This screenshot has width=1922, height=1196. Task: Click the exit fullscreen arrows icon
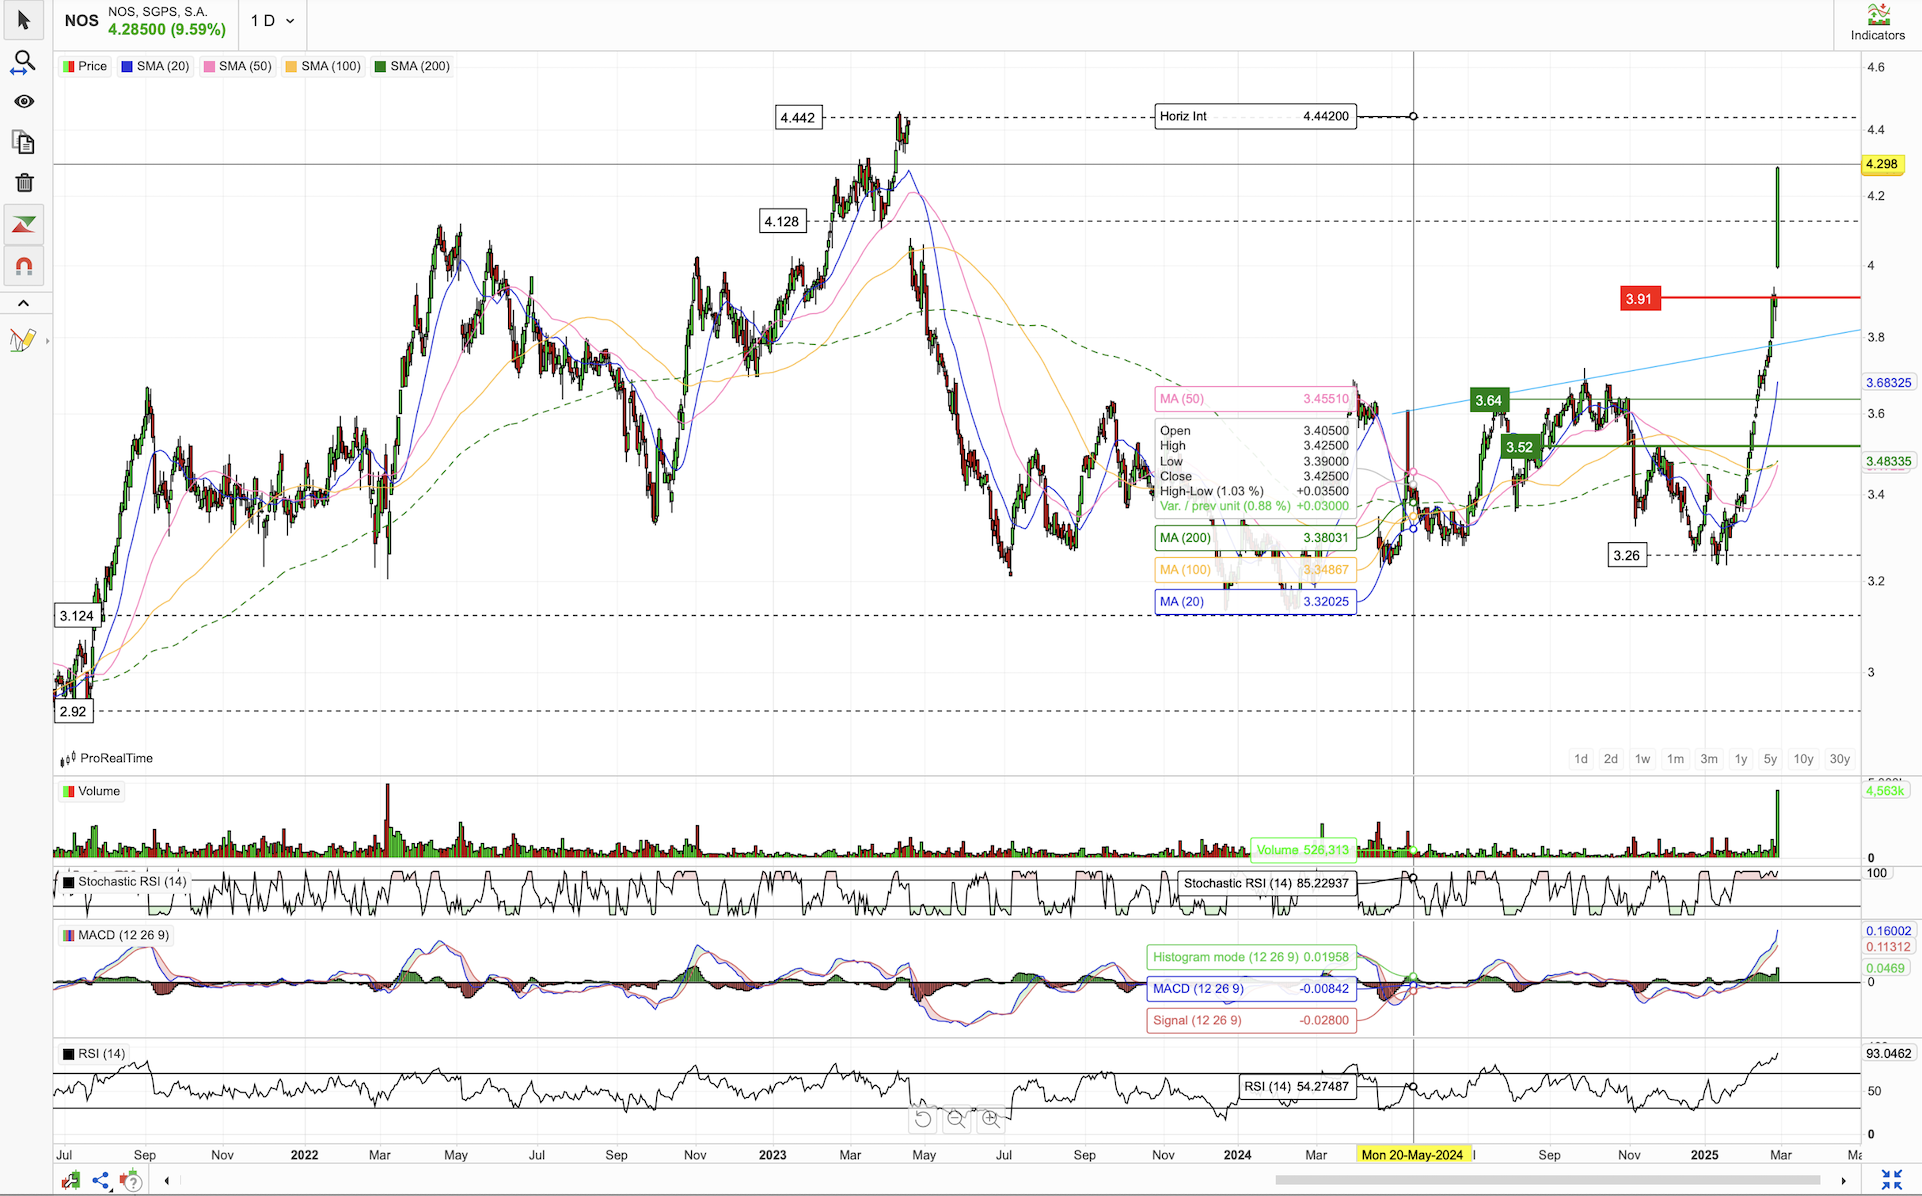coord(1891,1180)
